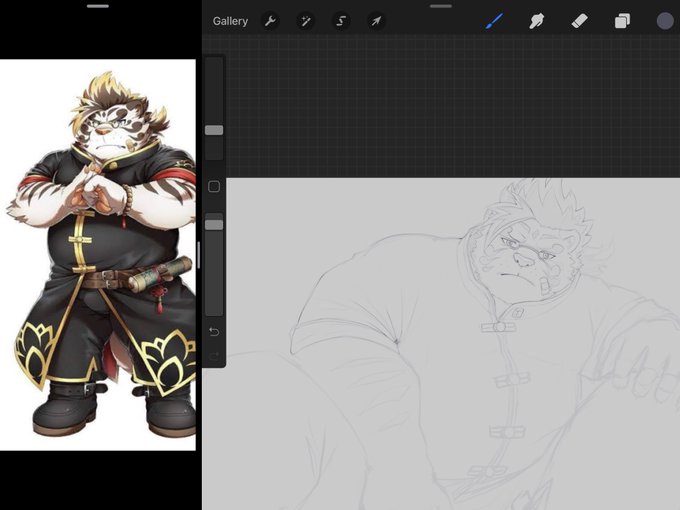
Task: Tap the brush opacity slider handle
Action: [x=214, y=225]
